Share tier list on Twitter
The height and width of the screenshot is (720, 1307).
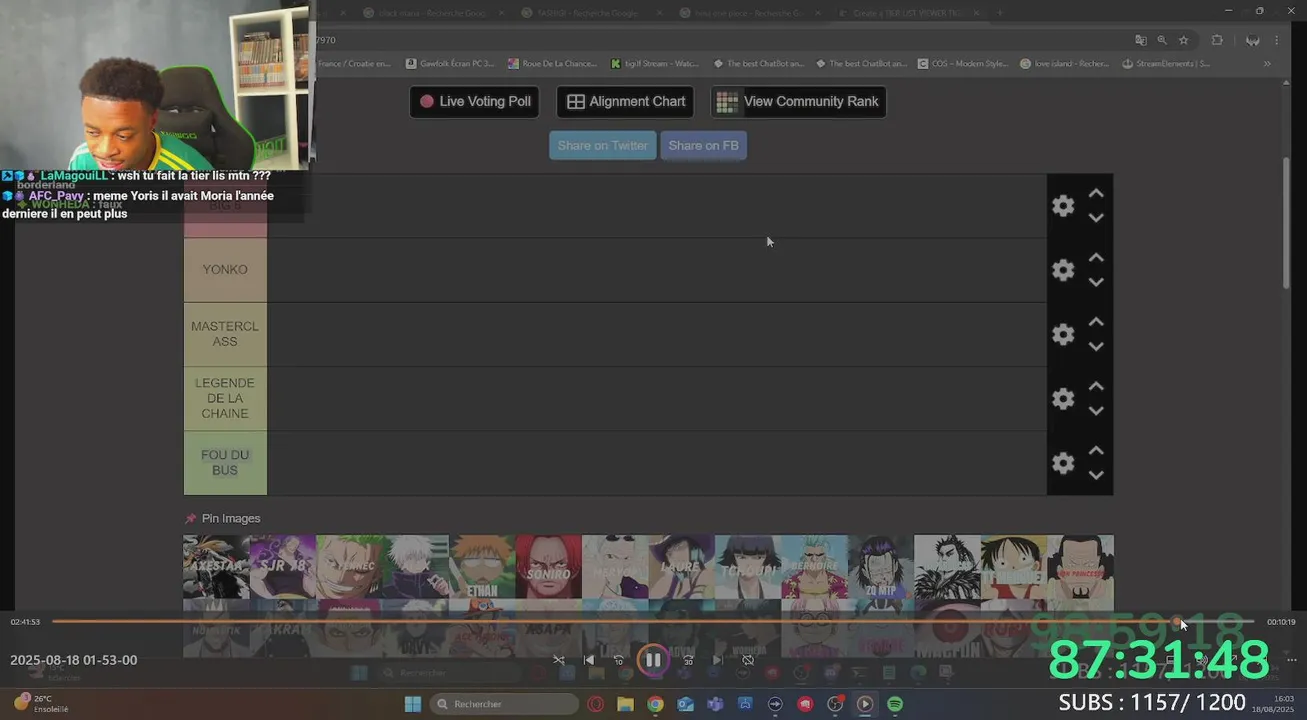click(602, 145)
